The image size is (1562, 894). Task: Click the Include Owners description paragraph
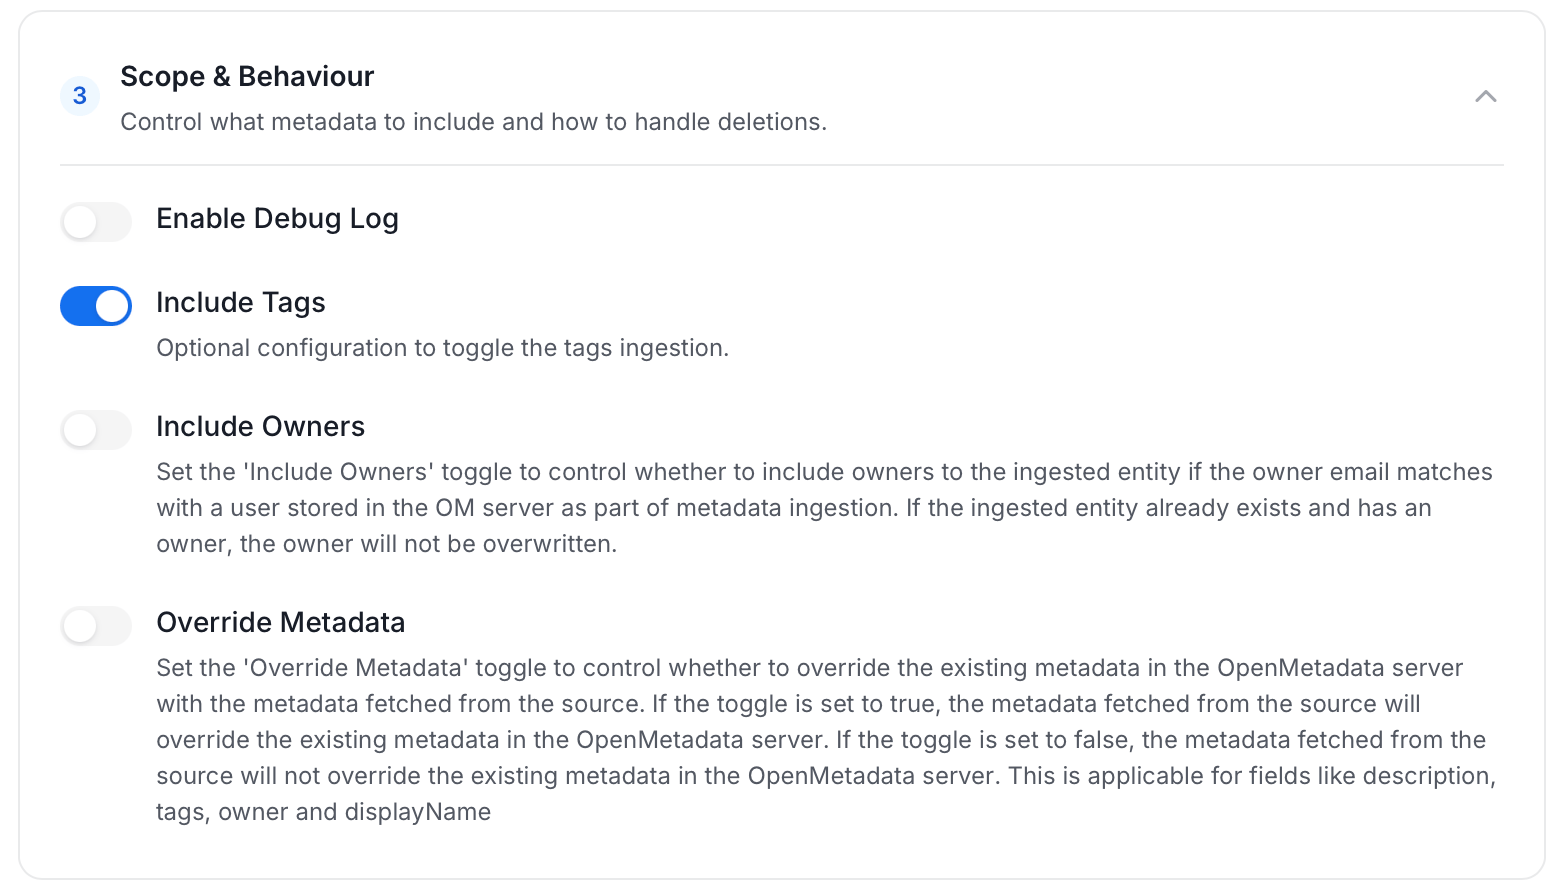824,508
